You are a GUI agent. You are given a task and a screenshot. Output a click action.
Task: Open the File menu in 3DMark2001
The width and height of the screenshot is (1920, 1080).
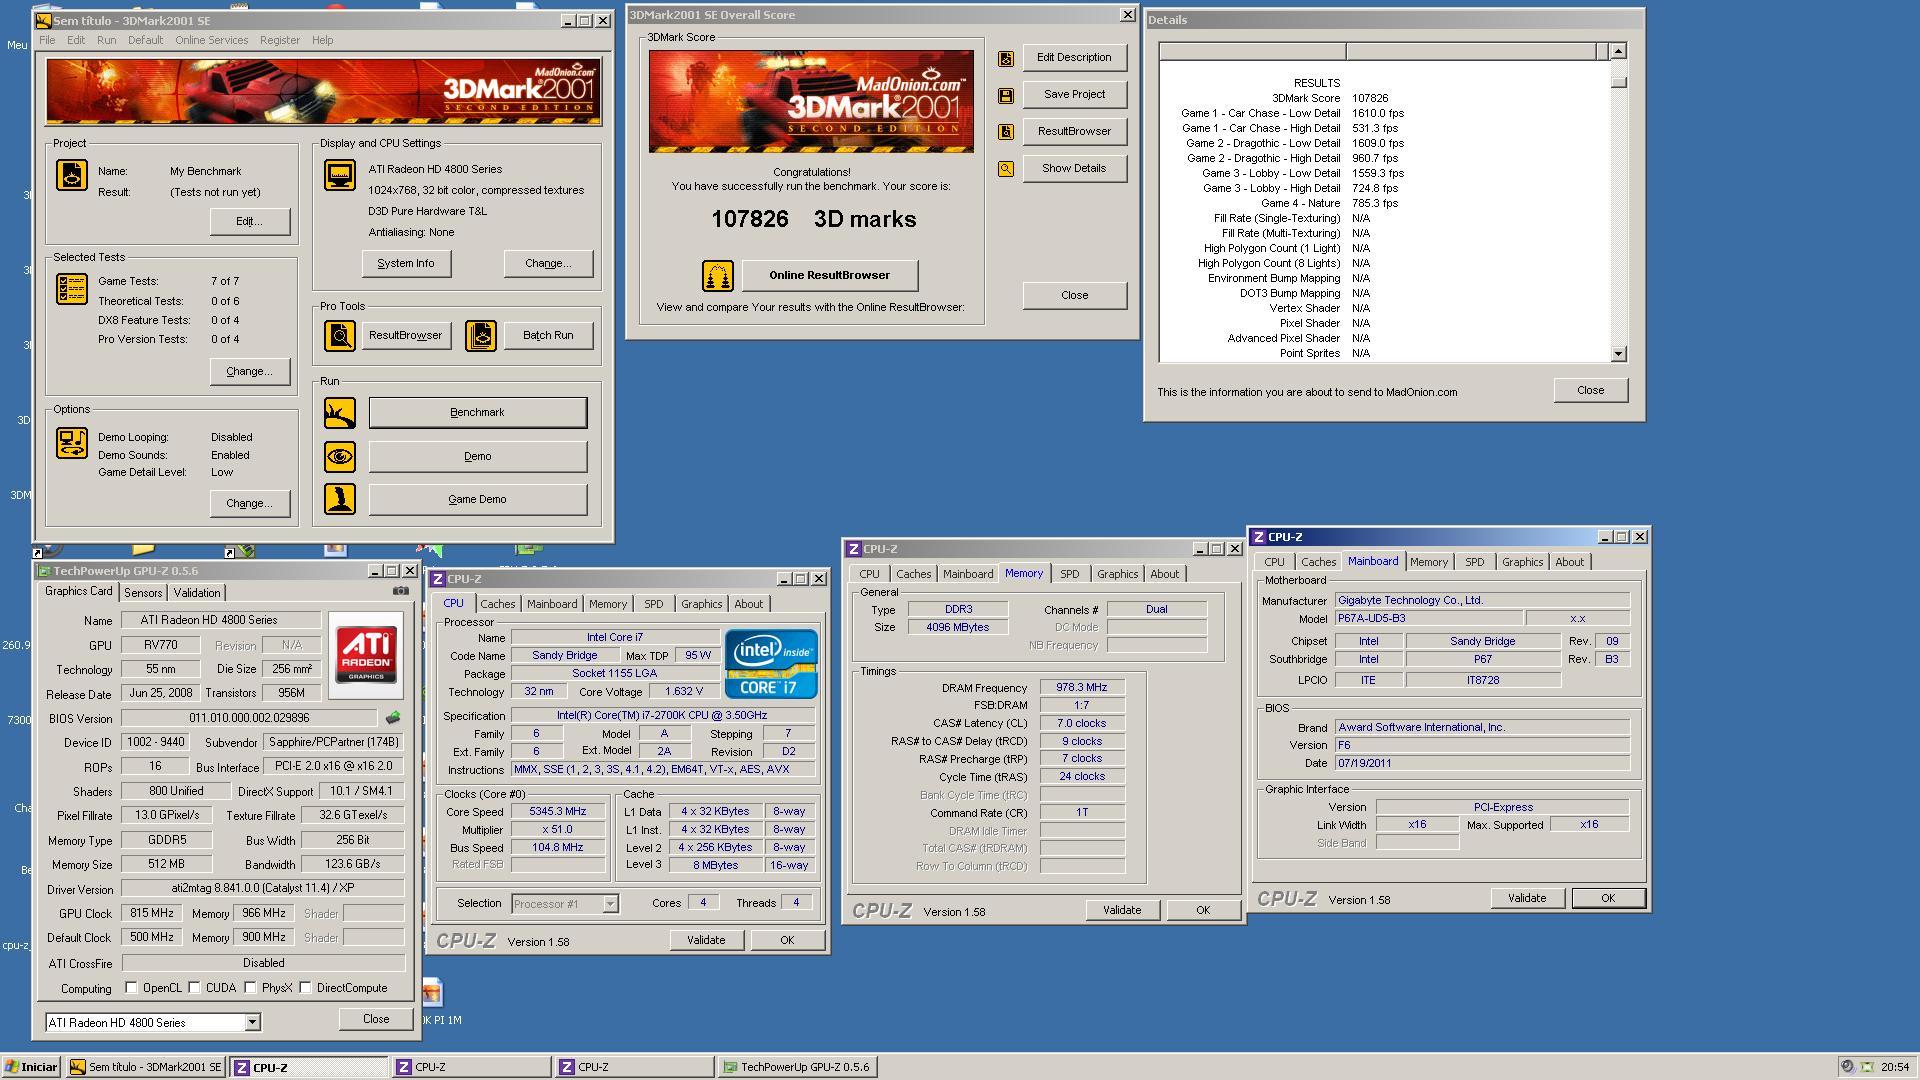(47, 40)
